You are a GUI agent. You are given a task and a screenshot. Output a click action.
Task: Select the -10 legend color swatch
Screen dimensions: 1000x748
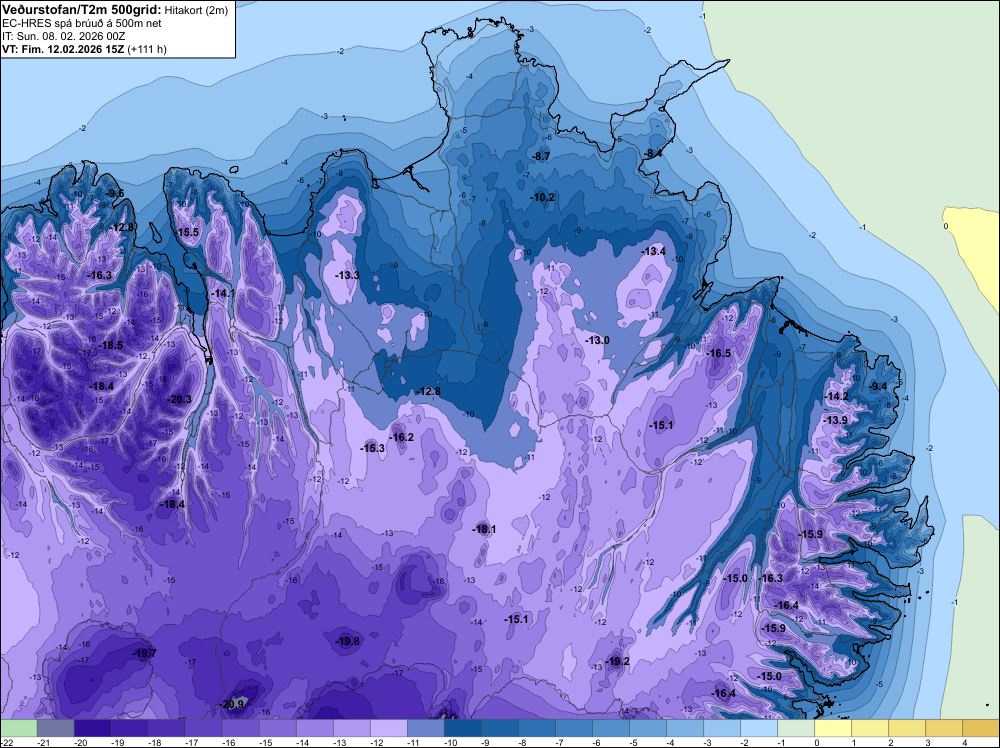click(462, 728)
